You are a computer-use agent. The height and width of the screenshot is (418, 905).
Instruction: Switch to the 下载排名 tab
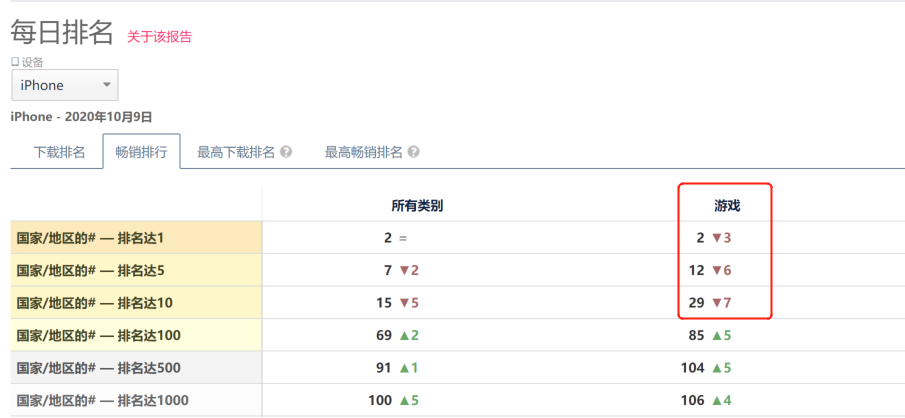(x=60, y=153)
